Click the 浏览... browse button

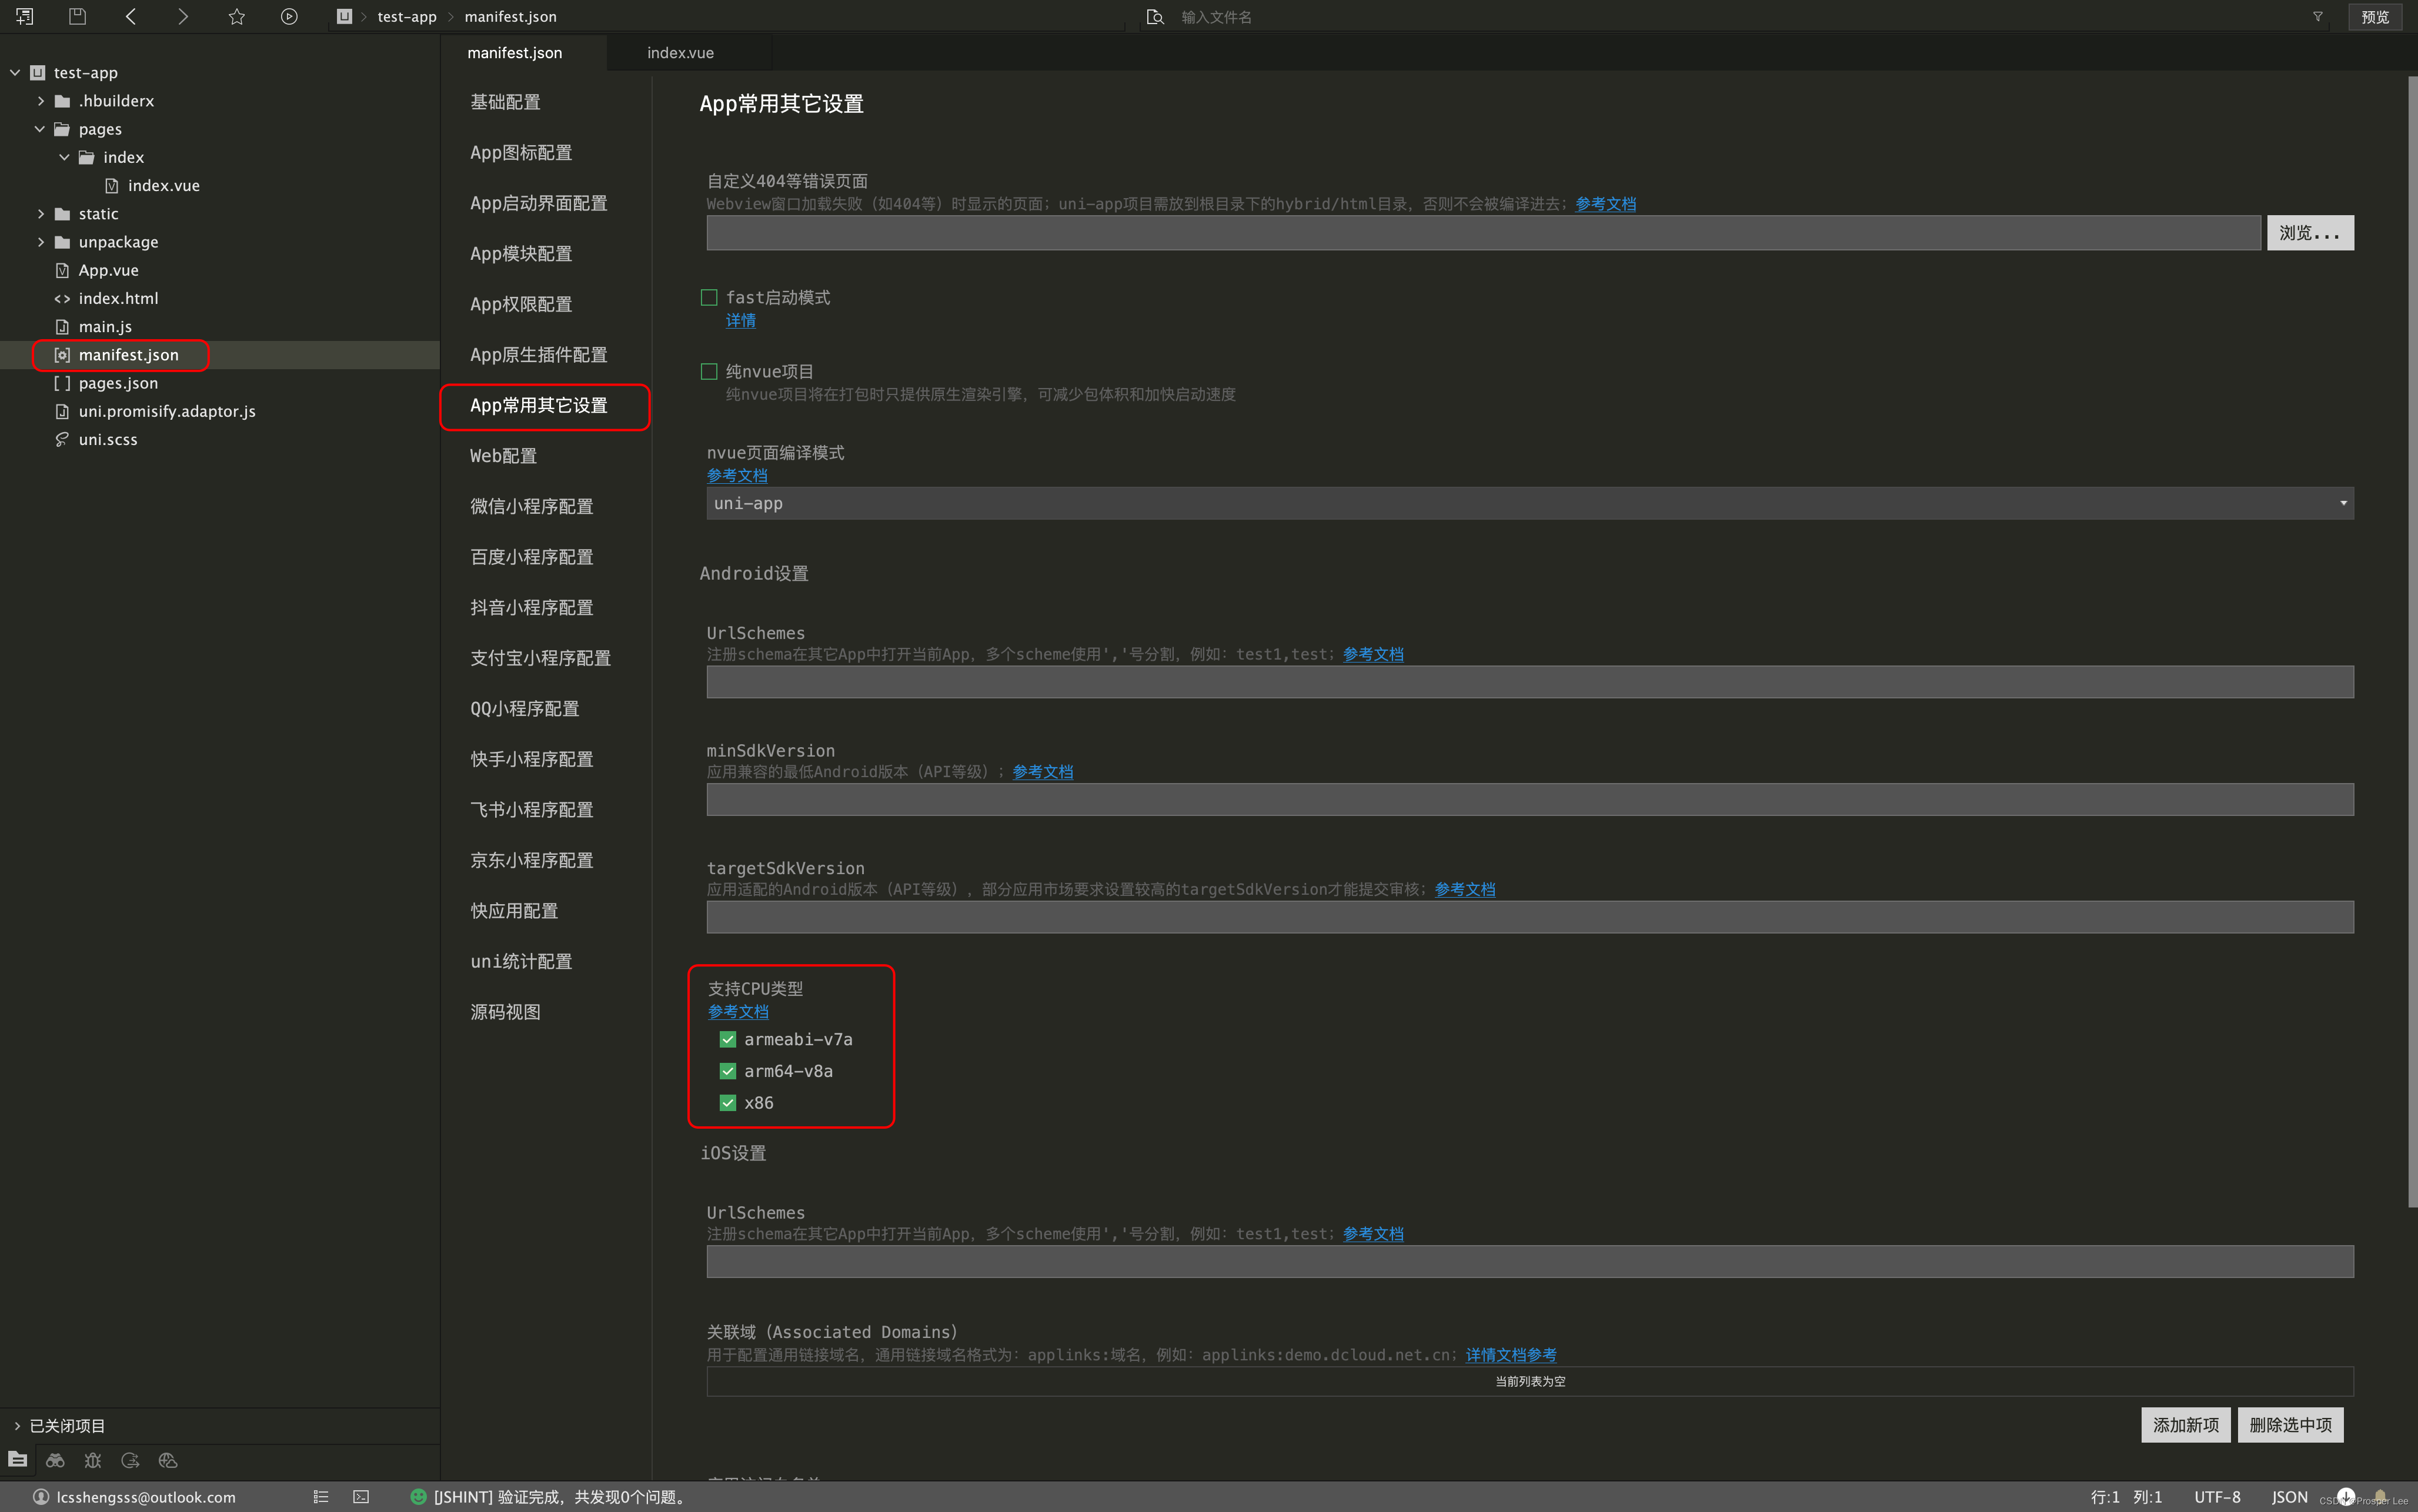click(x=2310, y=233)
